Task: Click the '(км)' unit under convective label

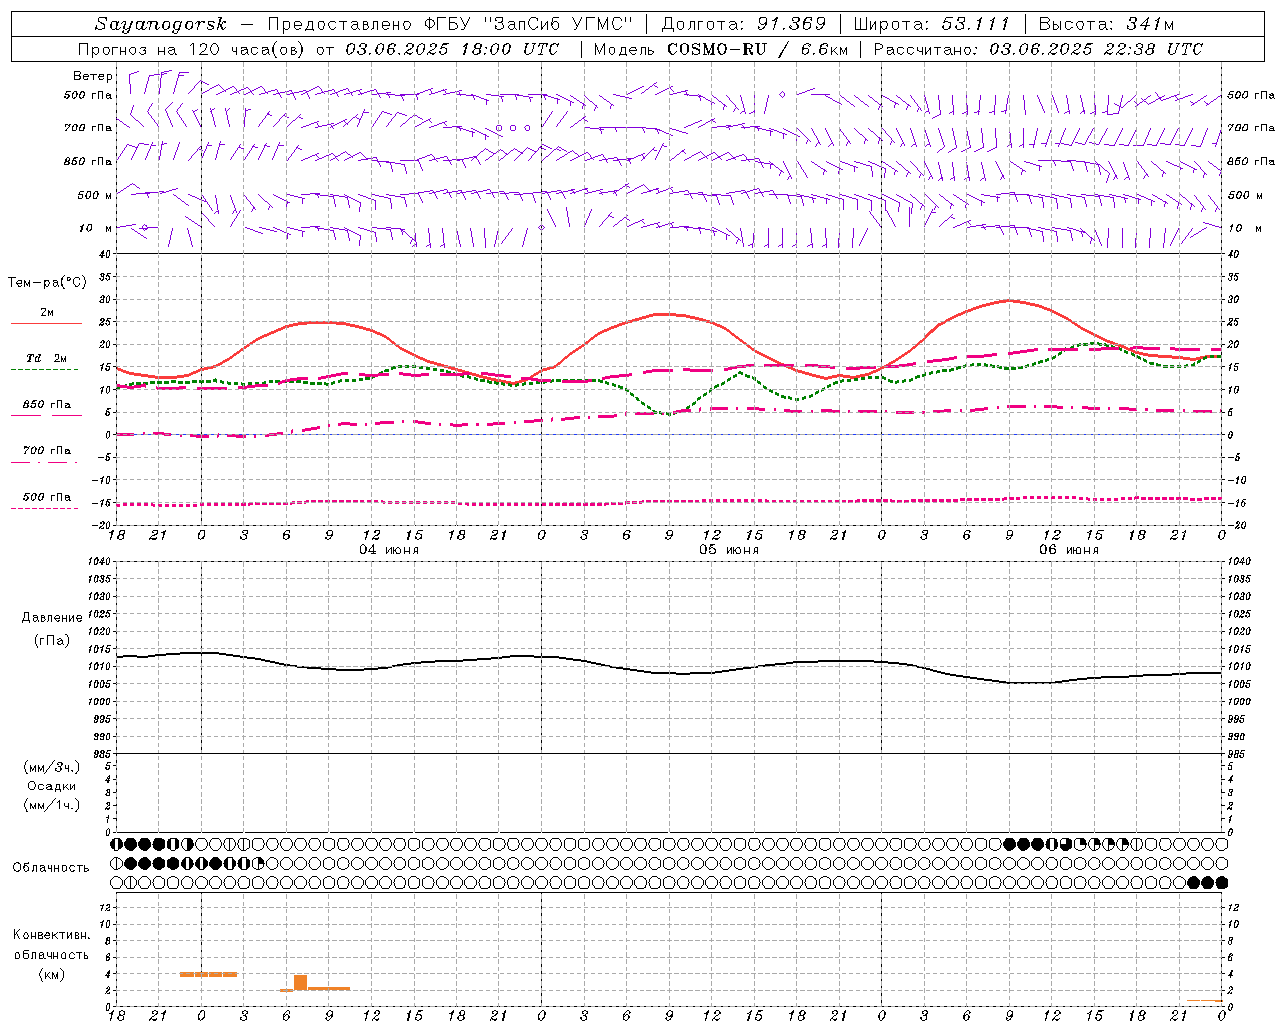Action: click(52, 973)
